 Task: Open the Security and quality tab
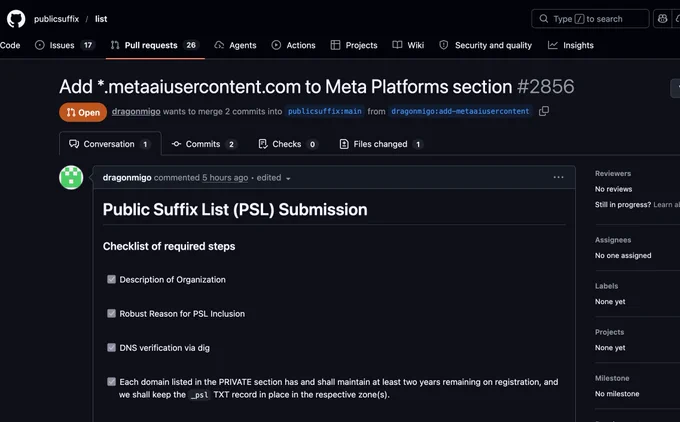pos(485,45)
